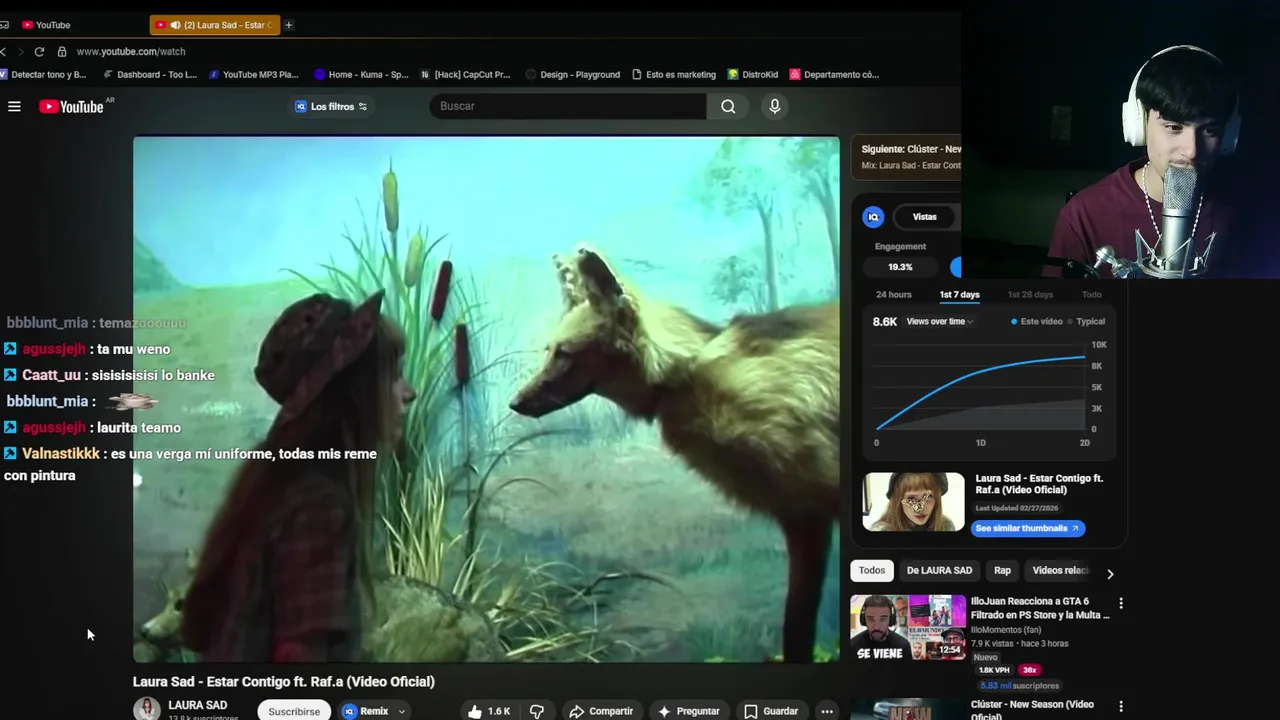
Task: Open Home - Kuma bookmark
Action: pyautogui.click(x=361, y=74)
